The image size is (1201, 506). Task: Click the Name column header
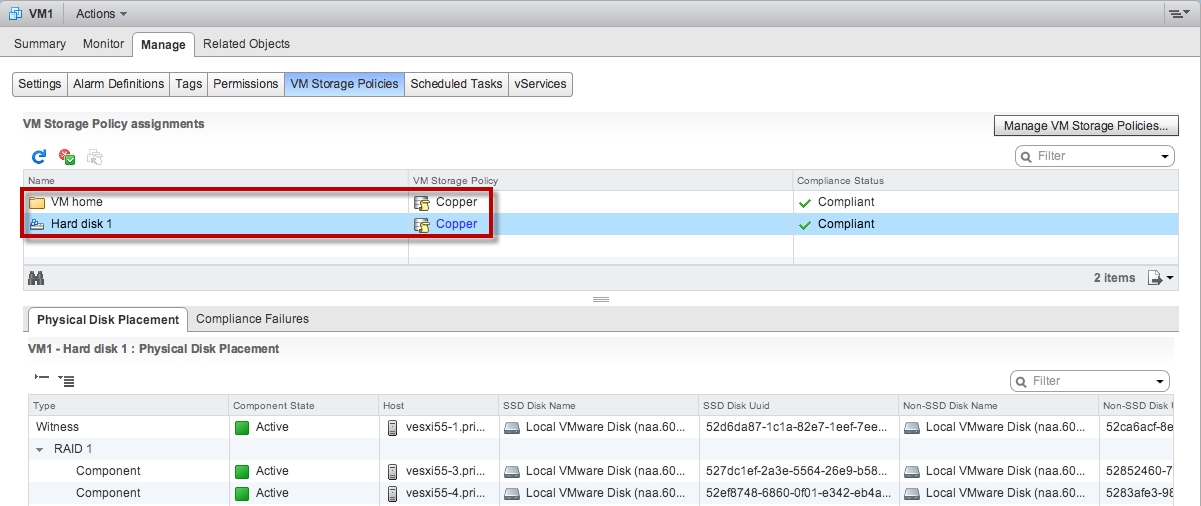(215, 181)
